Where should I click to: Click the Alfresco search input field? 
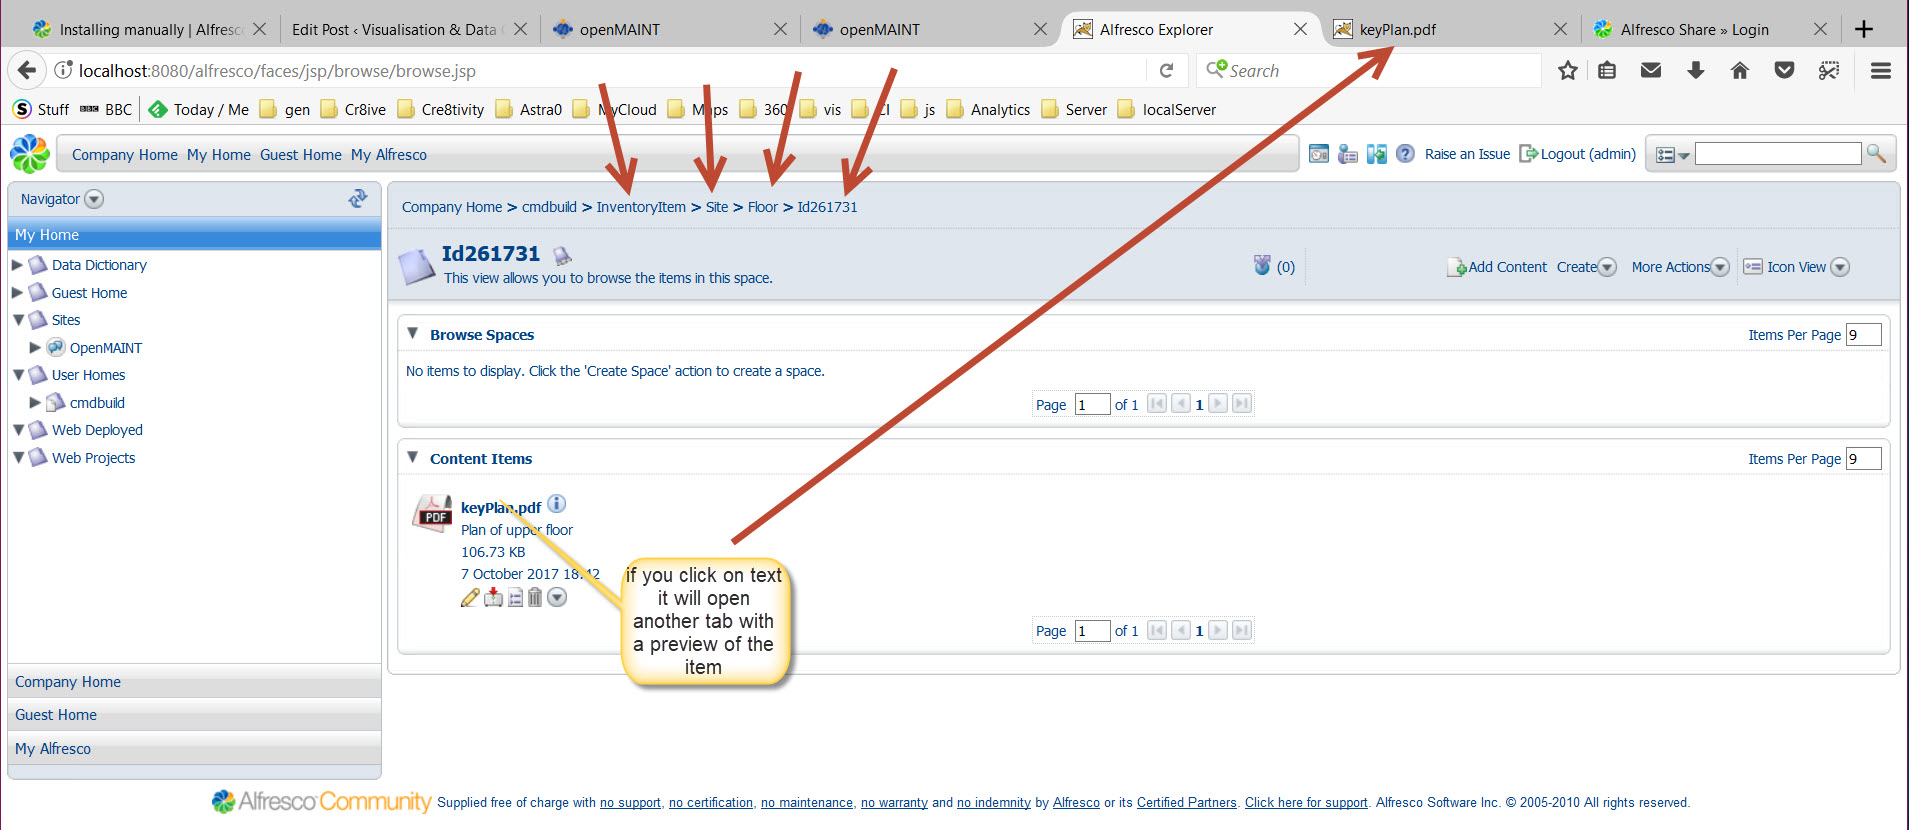pyautogui.click(x=1777, y=154)
